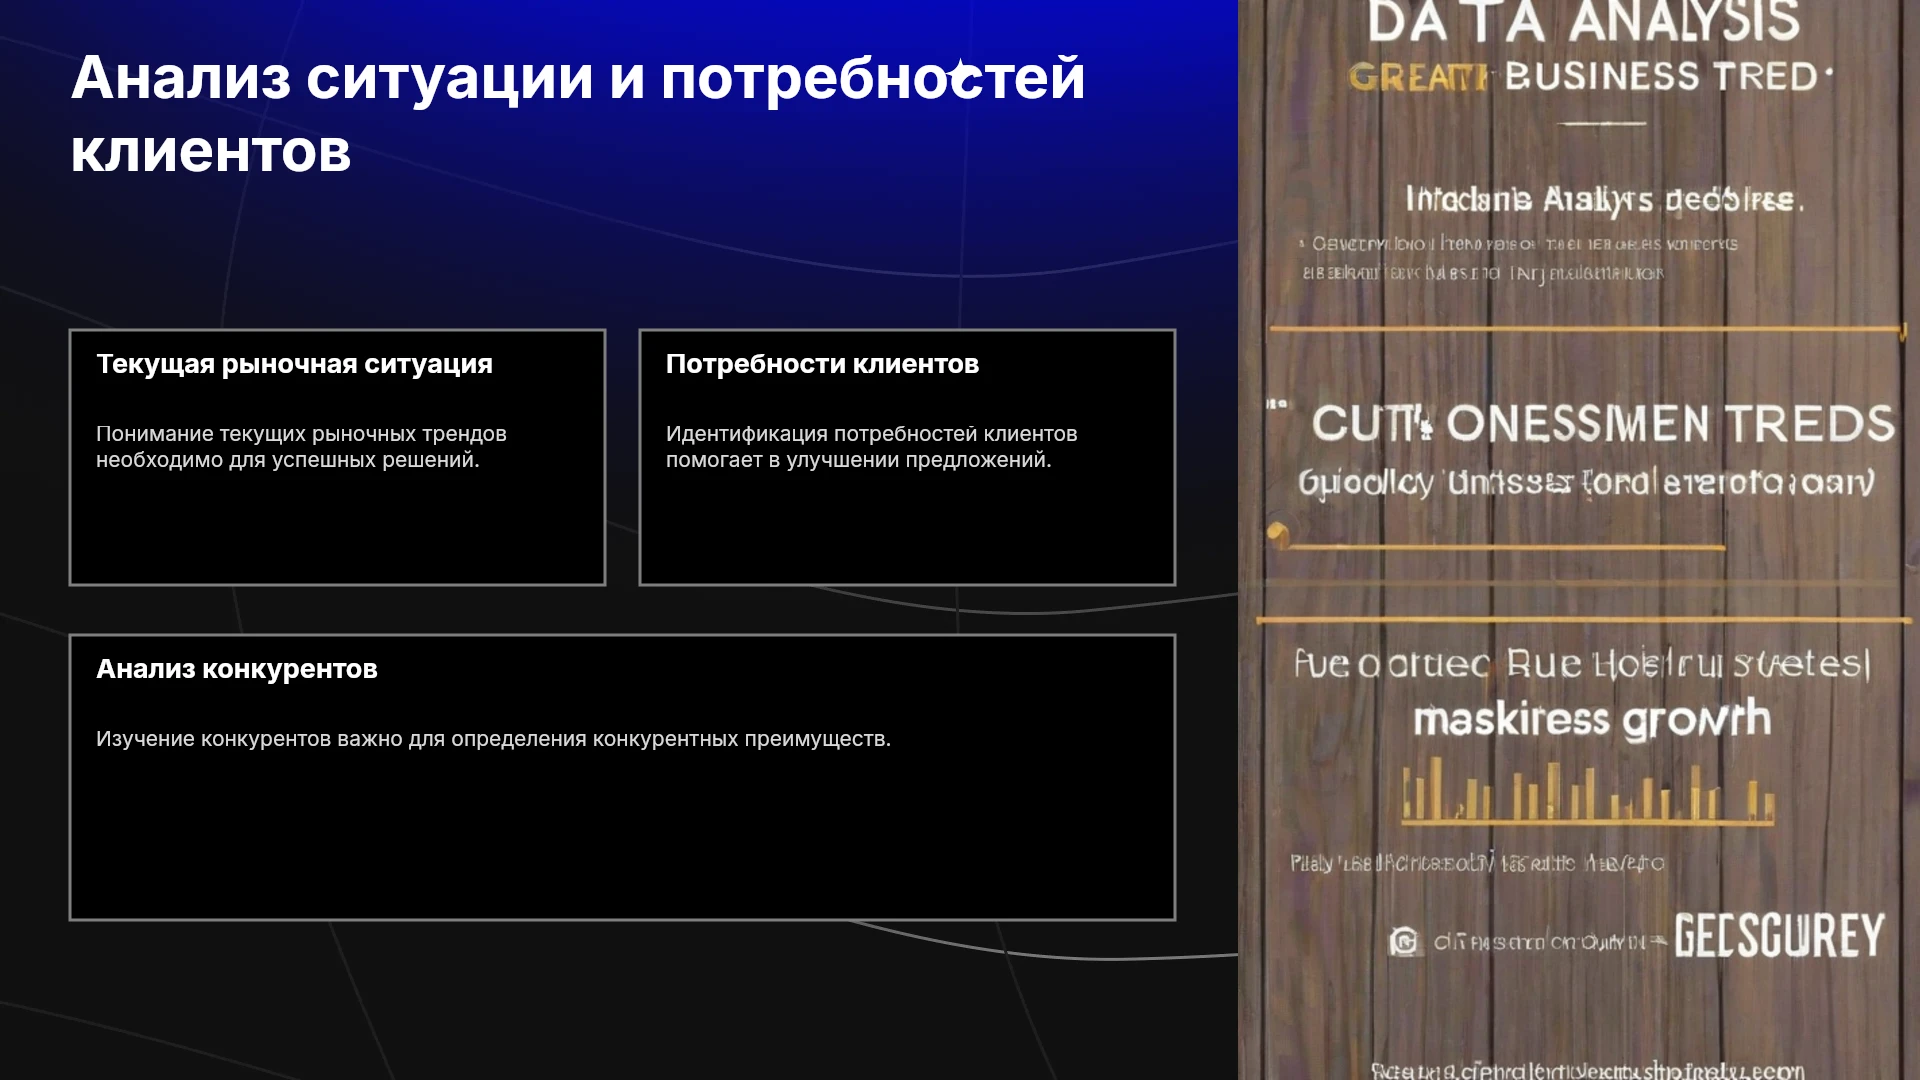This screenshot has width=1920, height=1080.
Task: Click the text 'Изучение конкурентов важно…'
Action: 493,739
